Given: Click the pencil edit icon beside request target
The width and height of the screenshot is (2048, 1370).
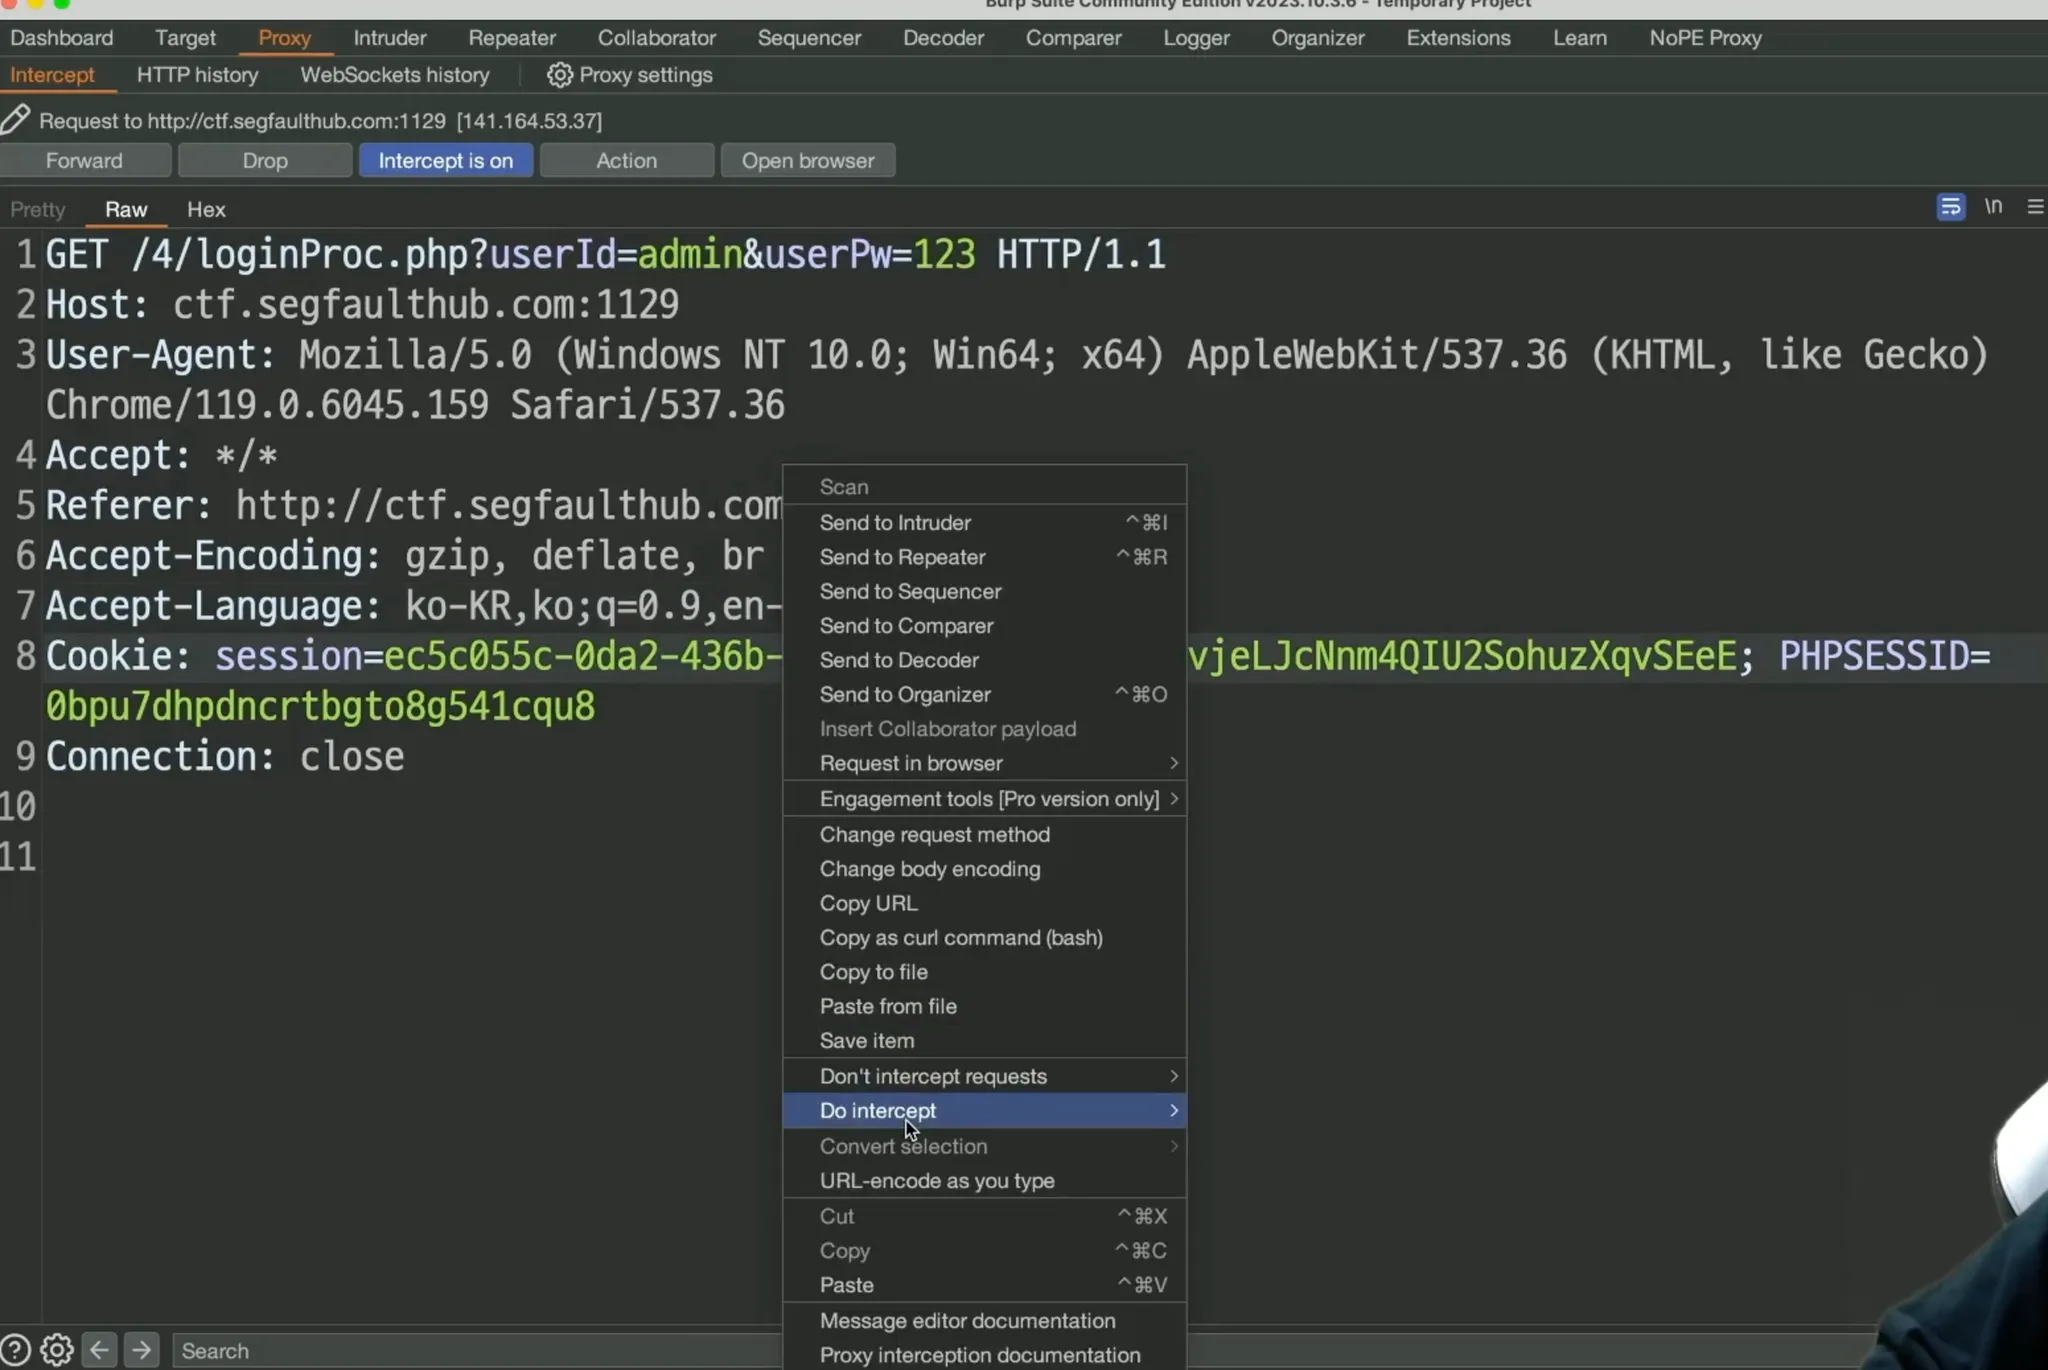Looking at the screenshot, I should click(15, 120).
